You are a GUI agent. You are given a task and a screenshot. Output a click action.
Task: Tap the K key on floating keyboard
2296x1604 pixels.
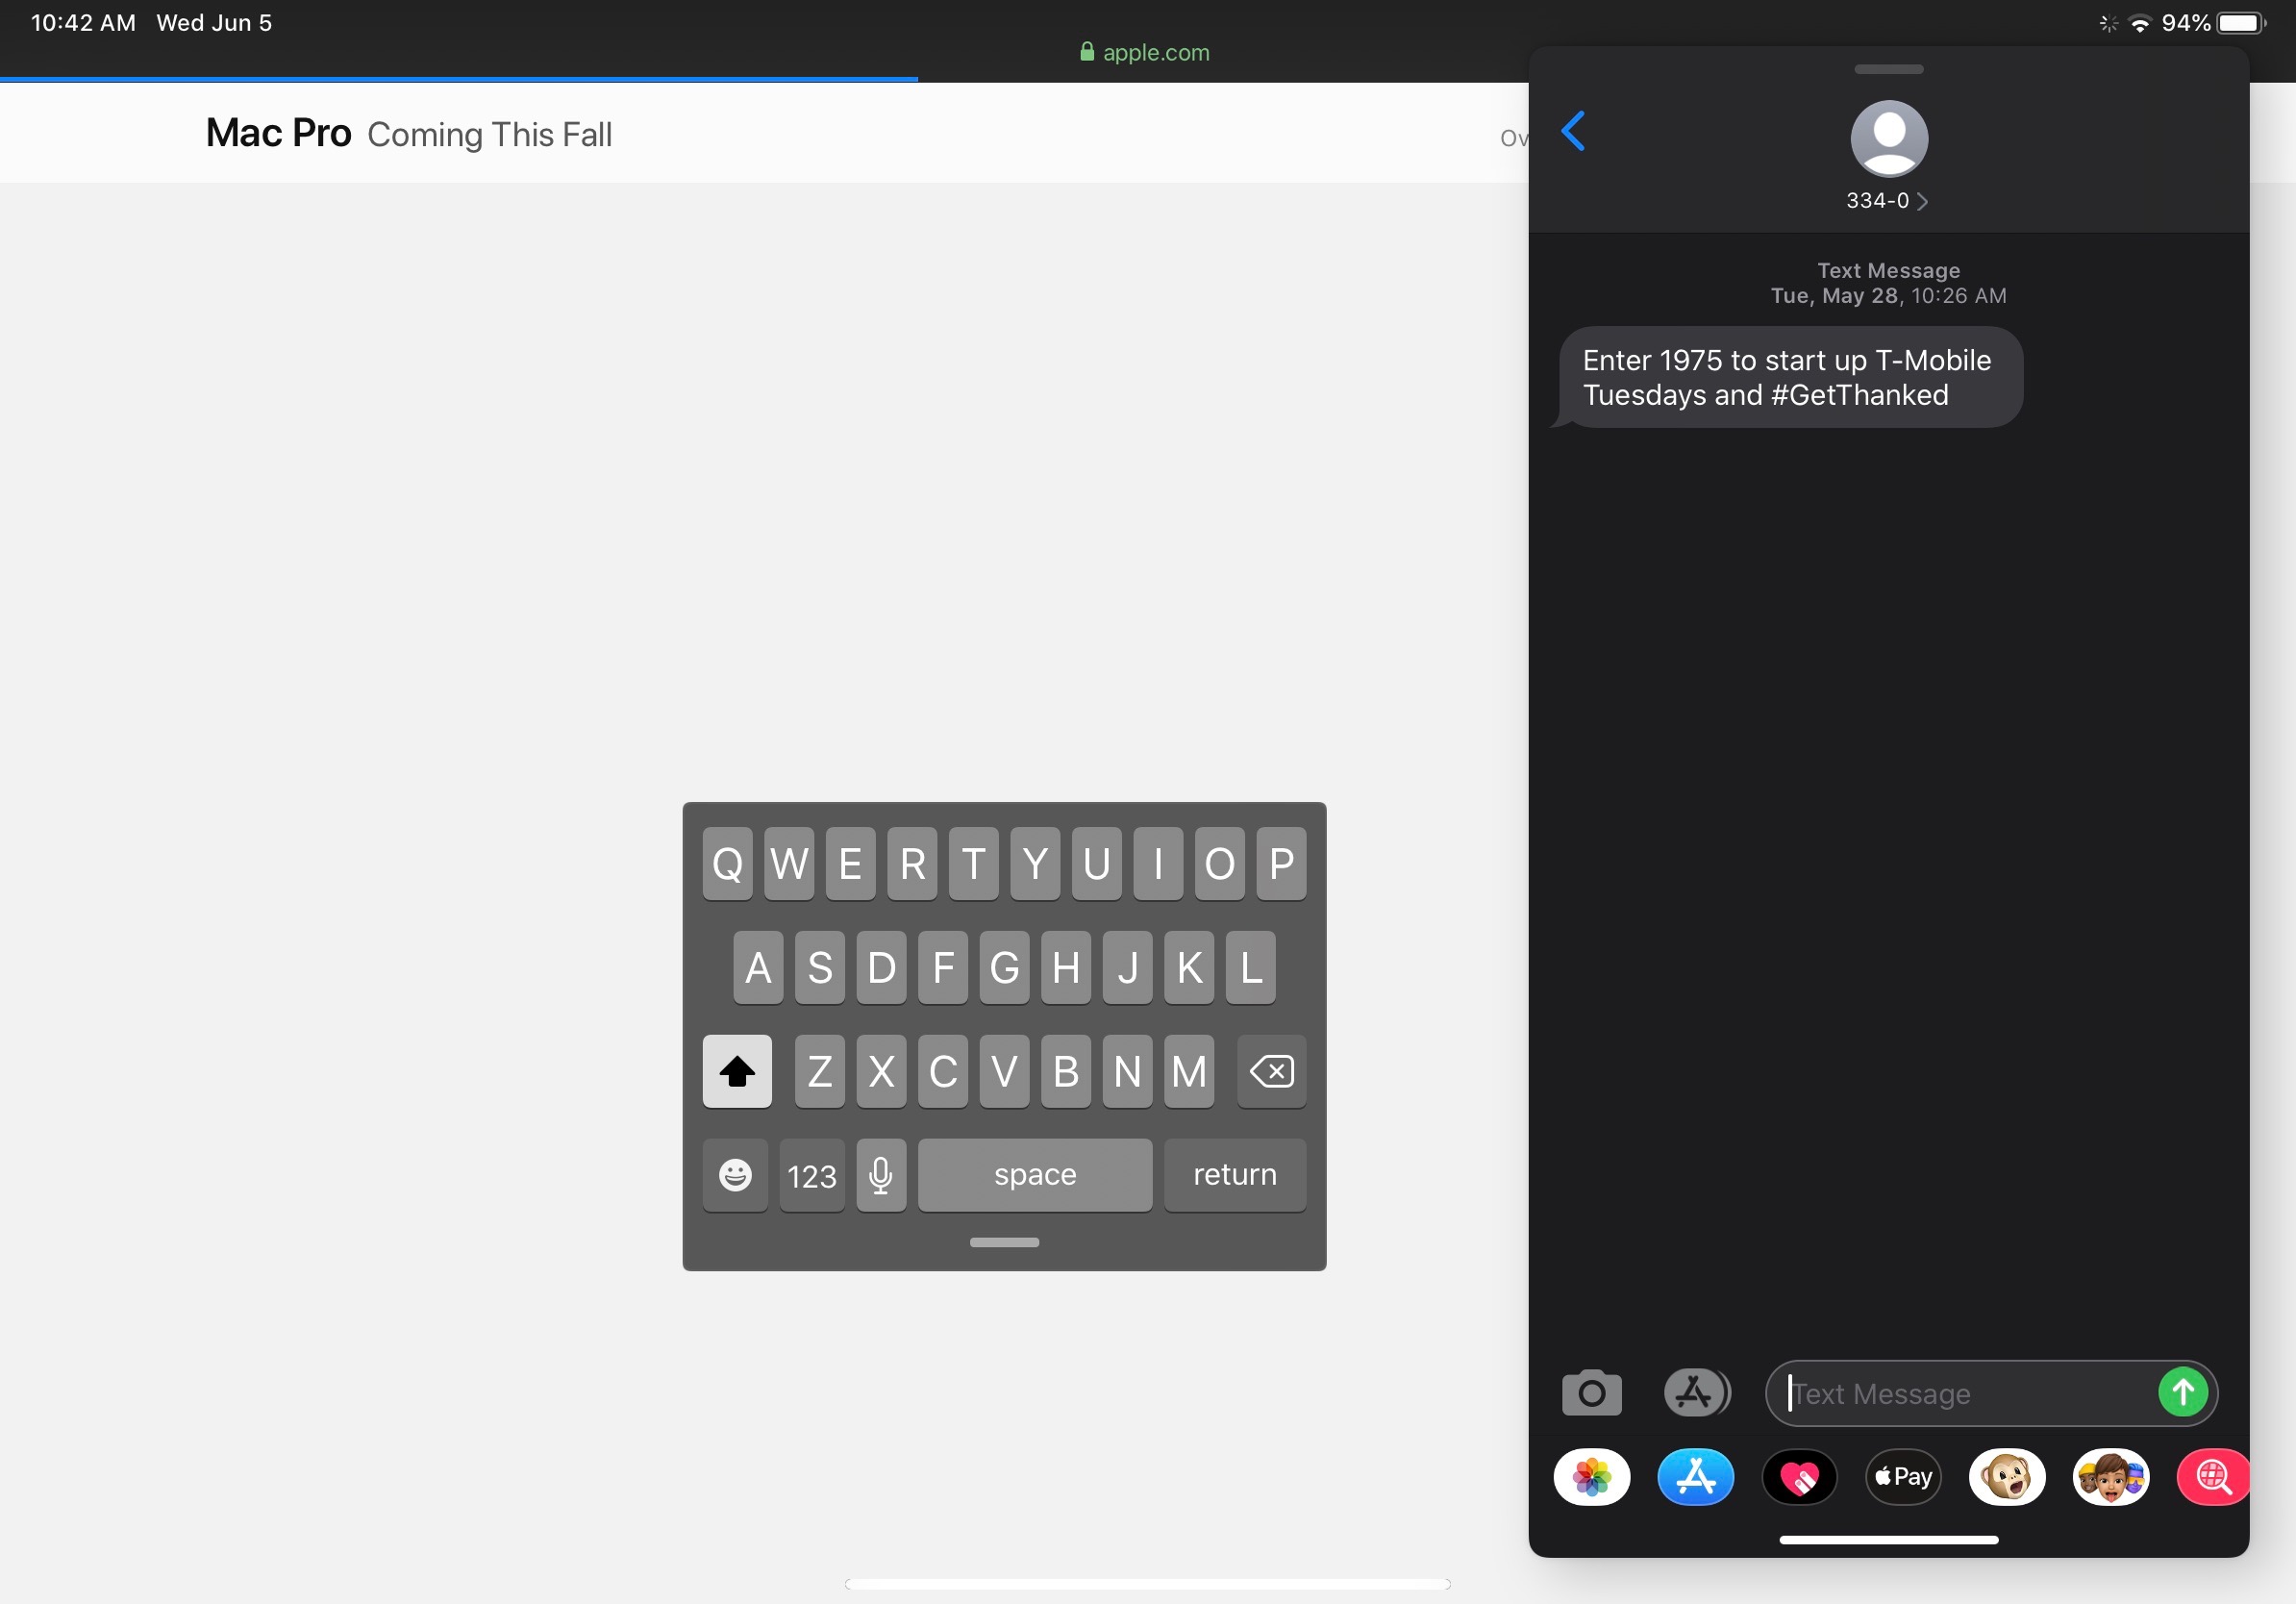pos(1189,967)
